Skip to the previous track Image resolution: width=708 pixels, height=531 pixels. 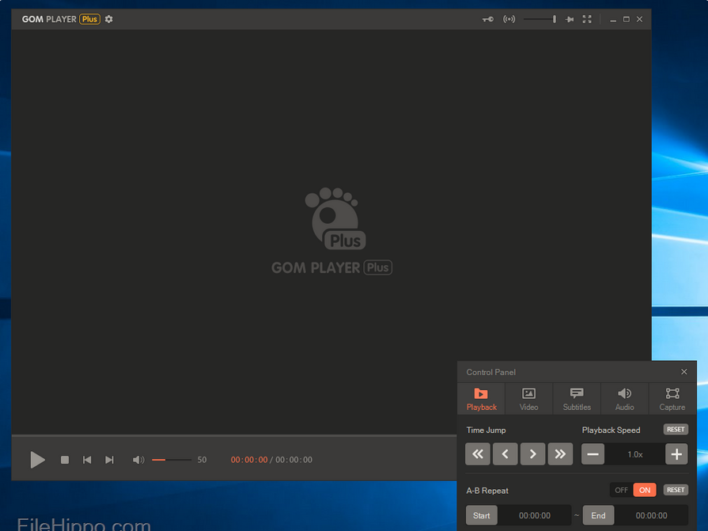pos(87,460)
